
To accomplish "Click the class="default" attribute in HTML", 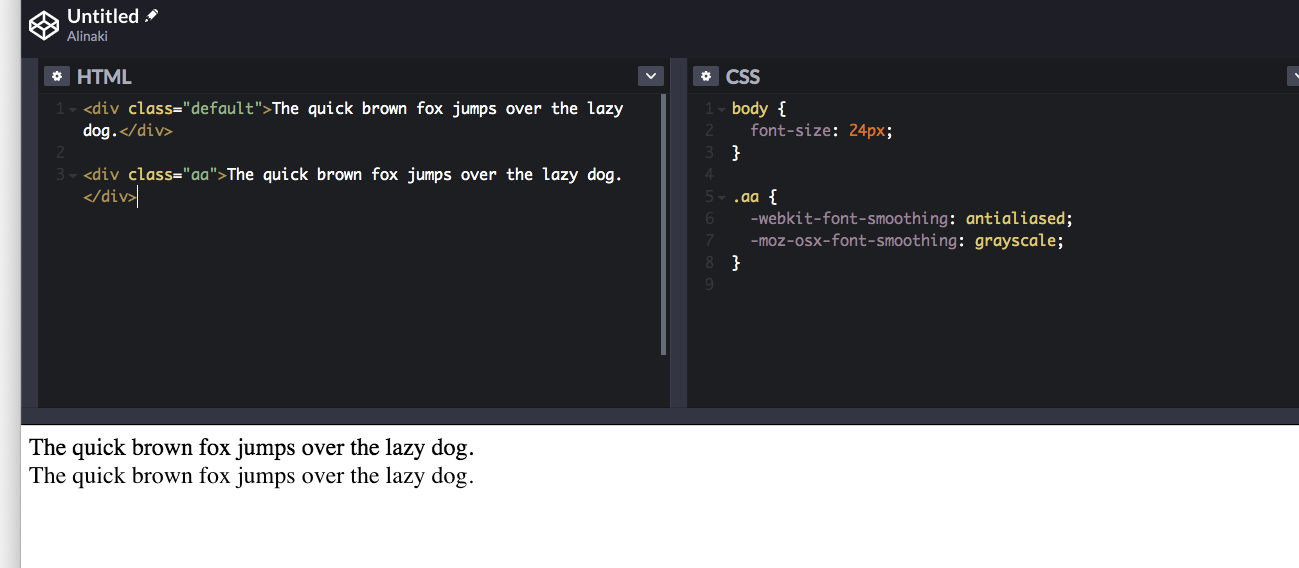I will coord(195,108).
